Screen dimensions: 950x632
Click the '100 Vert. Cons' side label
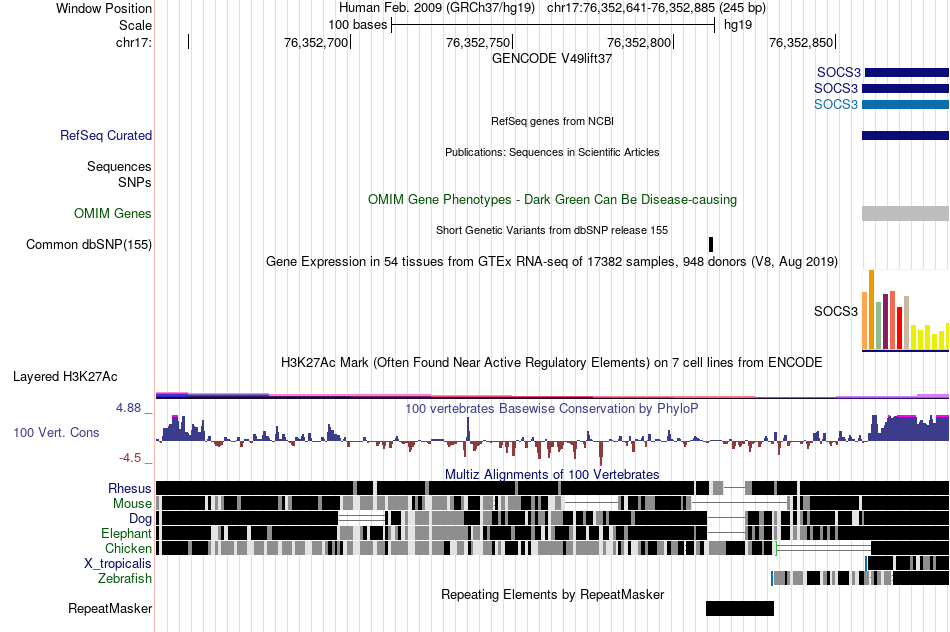click(56, 433)
